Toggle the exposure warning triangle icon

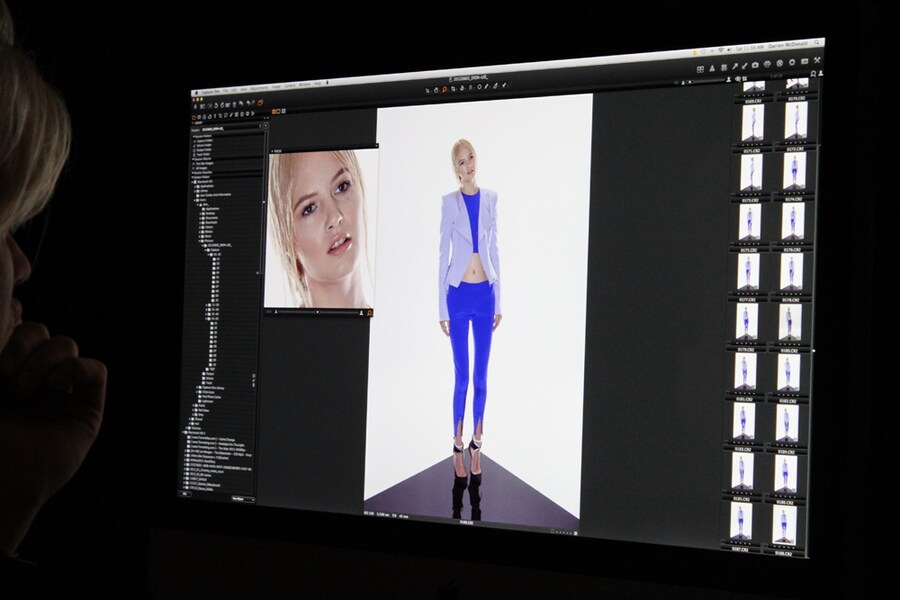point(712,68)
